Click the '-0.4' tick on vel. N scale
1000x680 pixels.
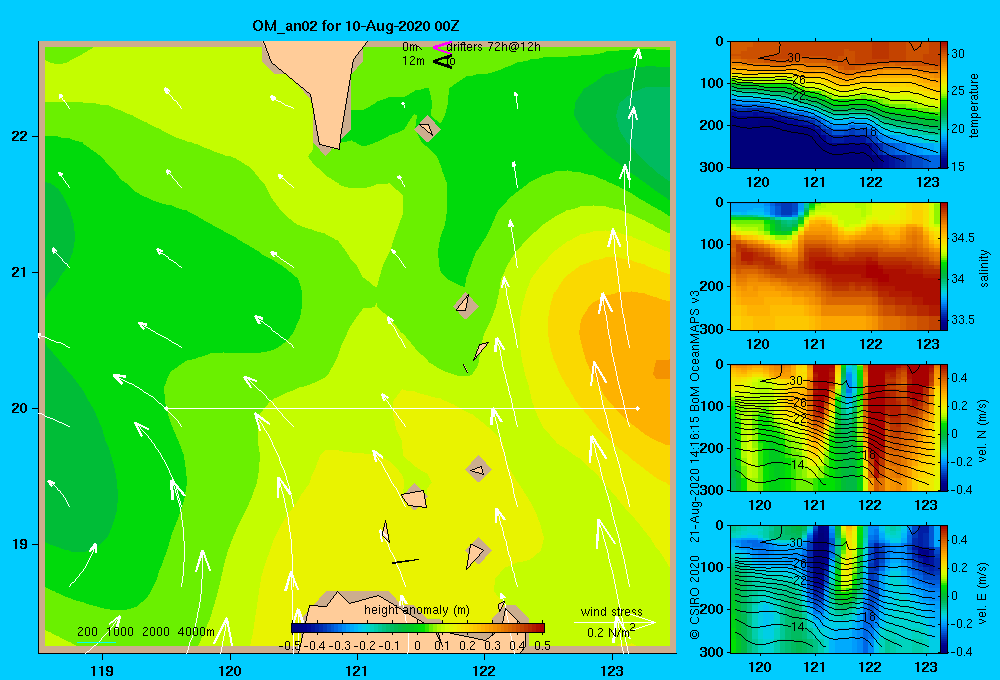[960, 489]
